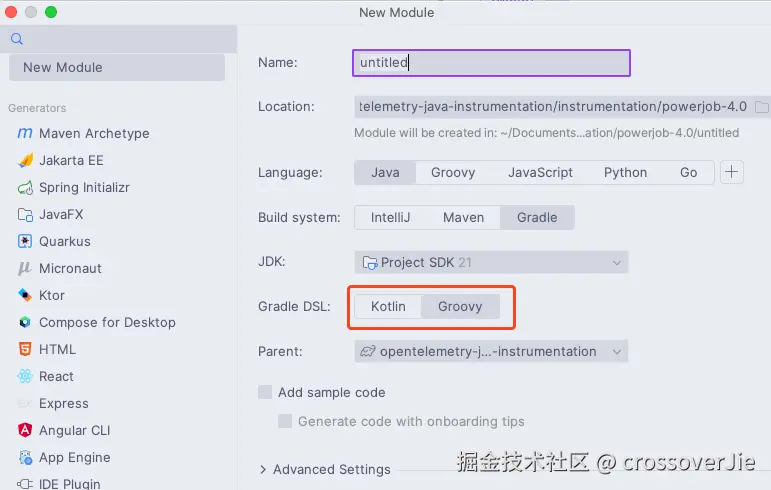
Task: Click the Maven Archetype icon
Action: click(25, 133)
